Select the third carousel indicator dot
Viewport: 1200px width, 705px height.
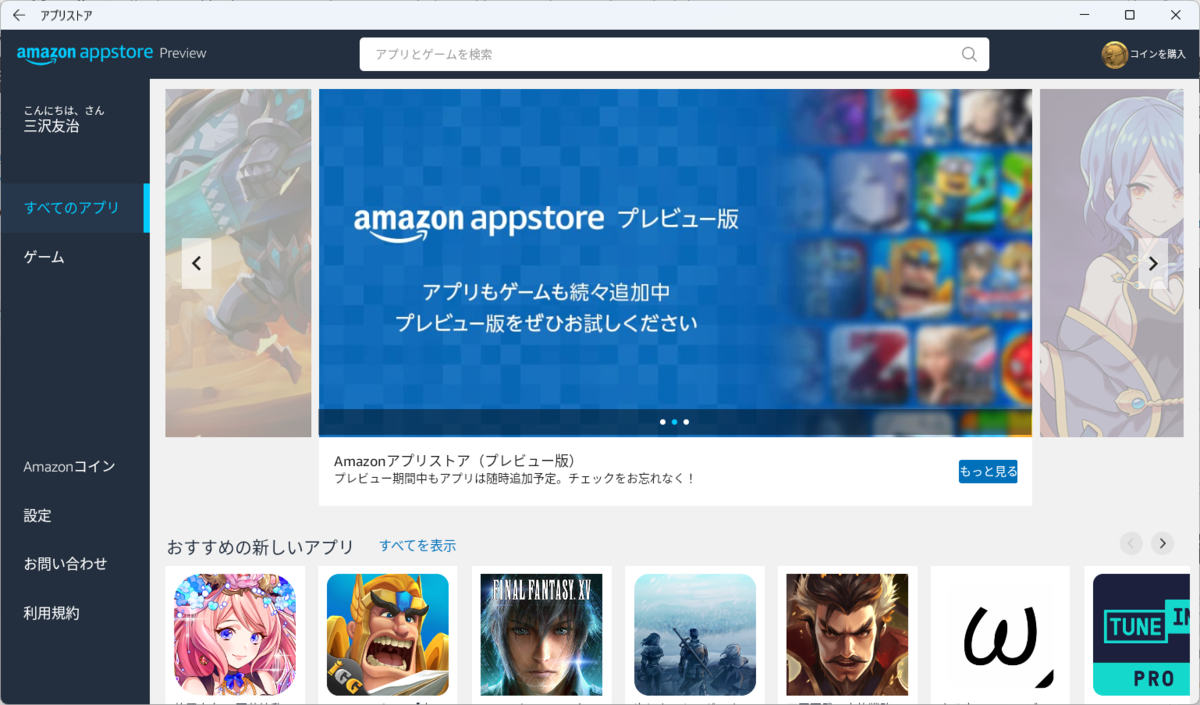(685, 422)
